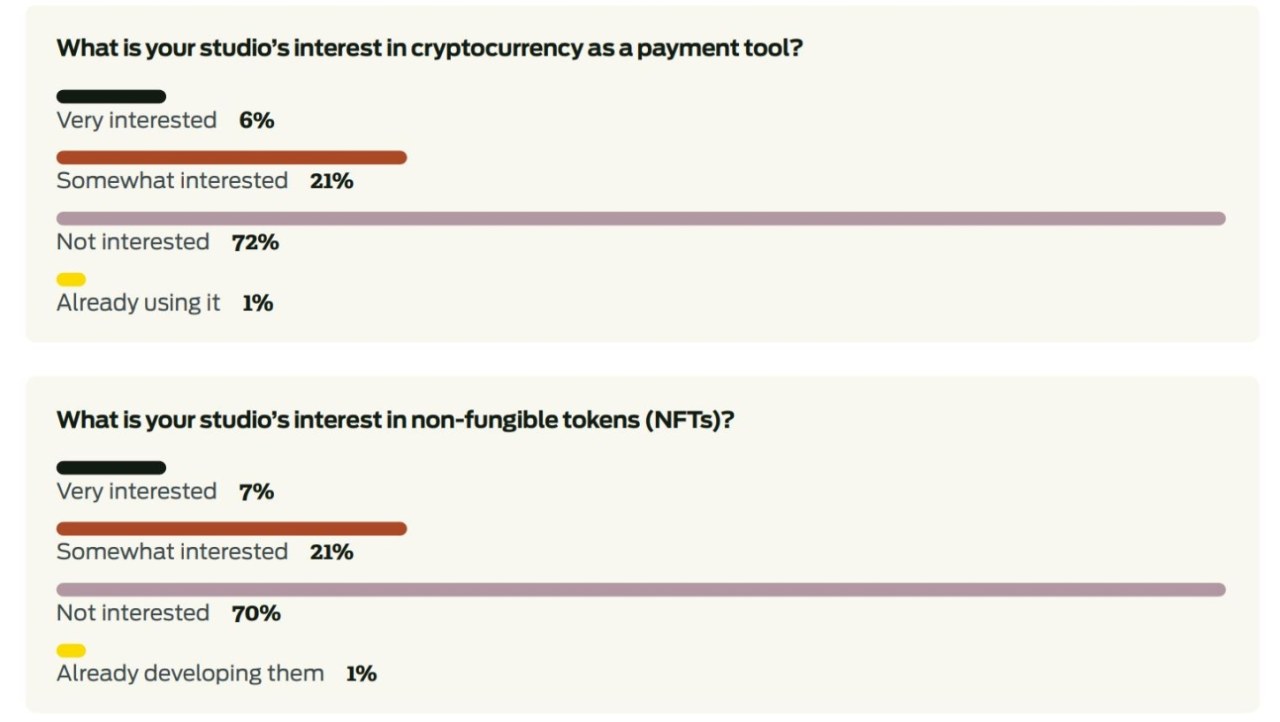The width and height of the screenshot is (1280, 722).
Task: Click the Not interested label in the NFTs chart
Action: tap(132, 613)
